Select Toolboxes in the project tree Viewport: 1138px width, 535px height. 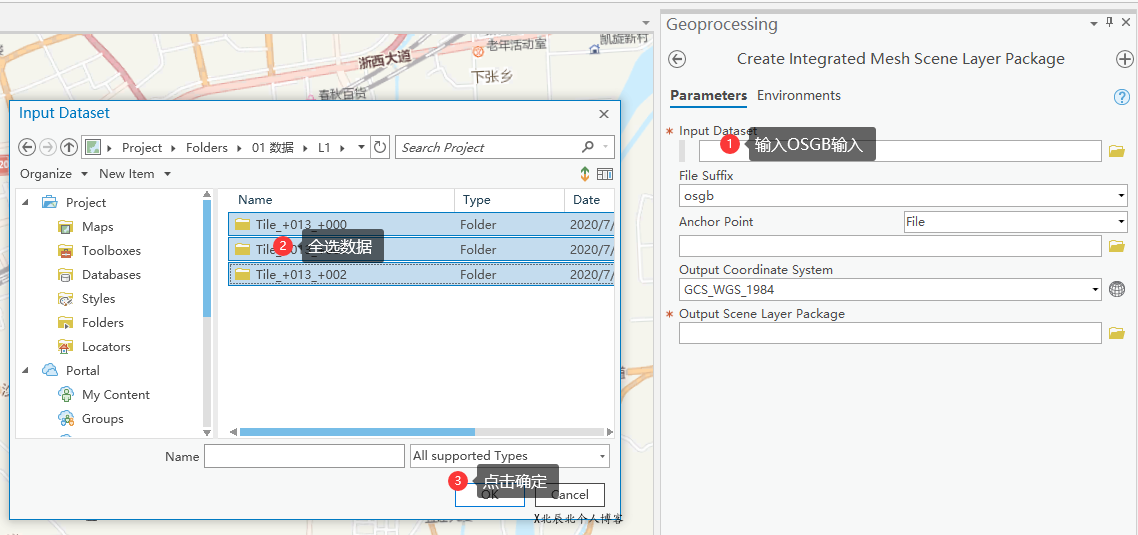point(111,251)
